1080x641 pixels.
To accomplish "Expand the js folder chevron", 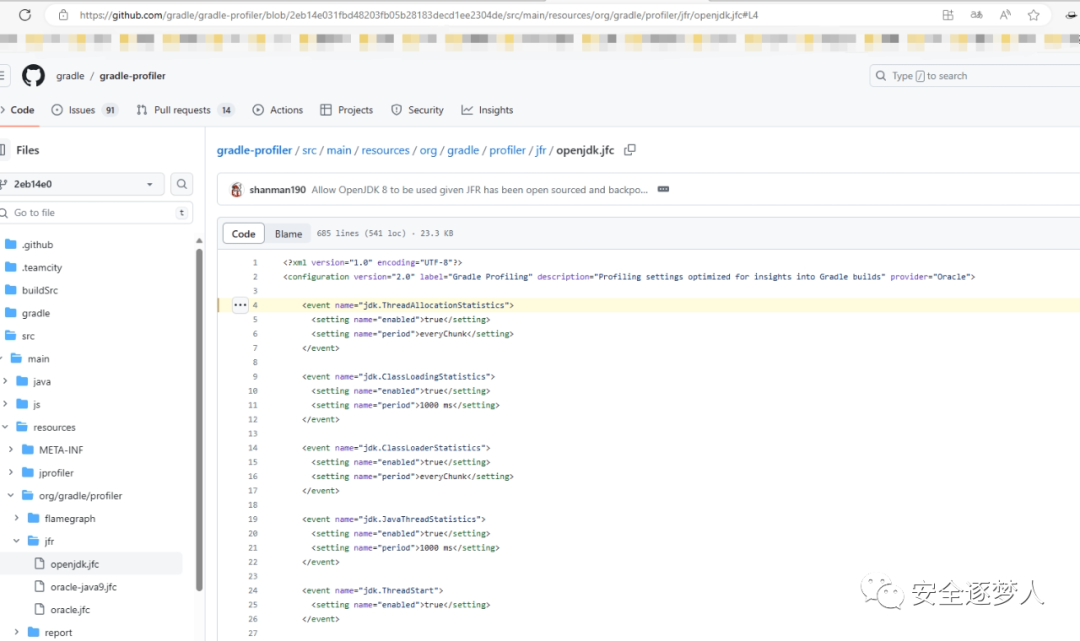I will coord(6,403).
